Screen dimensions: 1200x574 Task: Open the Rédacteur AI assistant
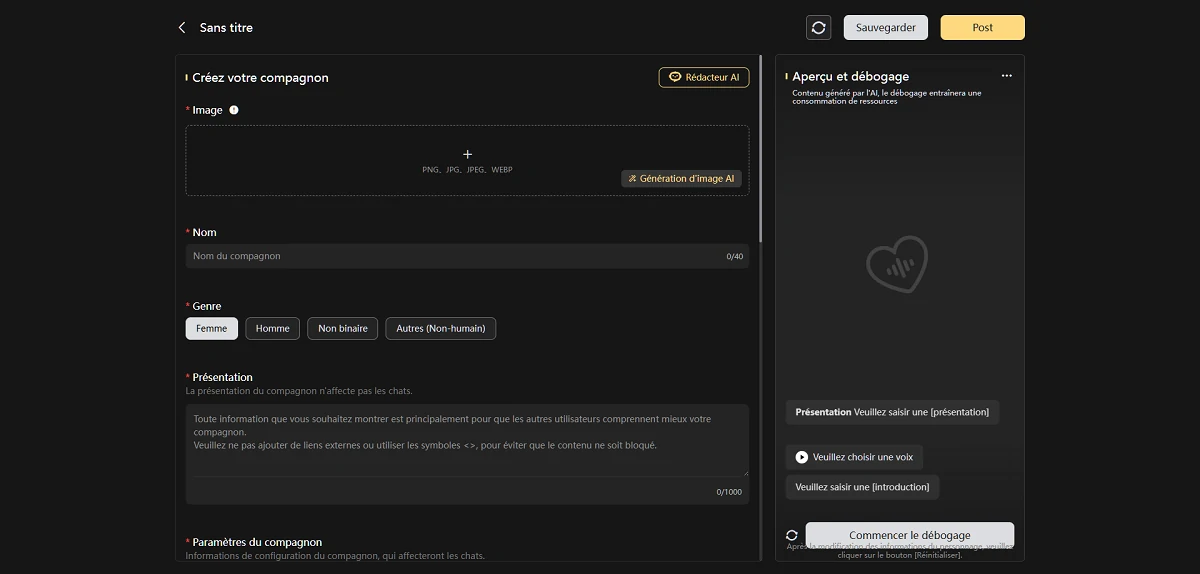coord(703,77)
